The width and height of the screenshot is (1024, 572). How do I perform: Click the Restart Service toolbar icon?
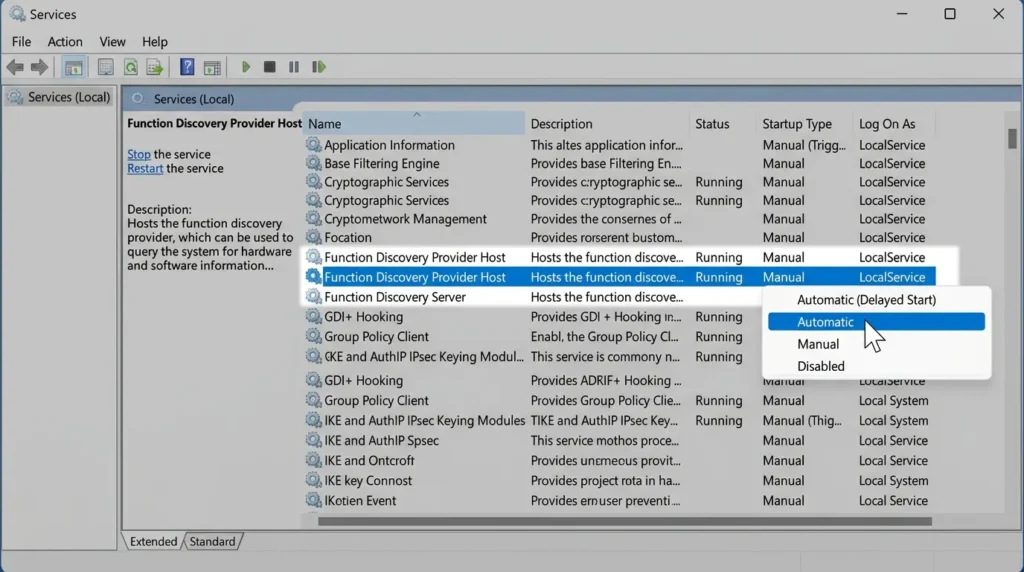319,67
